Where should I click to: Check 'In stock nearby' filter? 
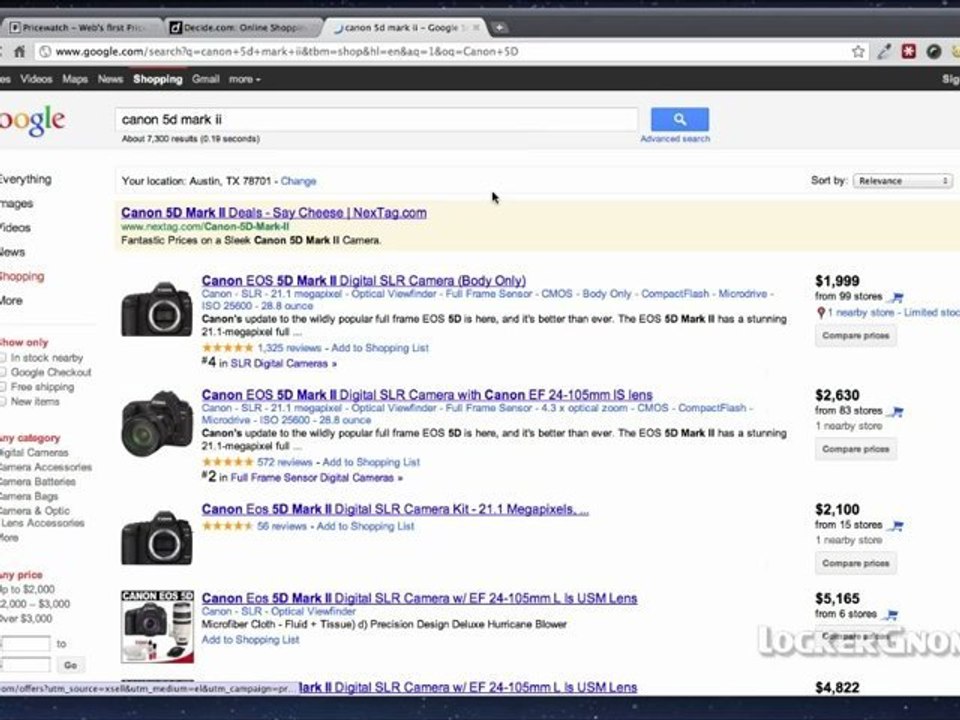[x=2, y=358]
